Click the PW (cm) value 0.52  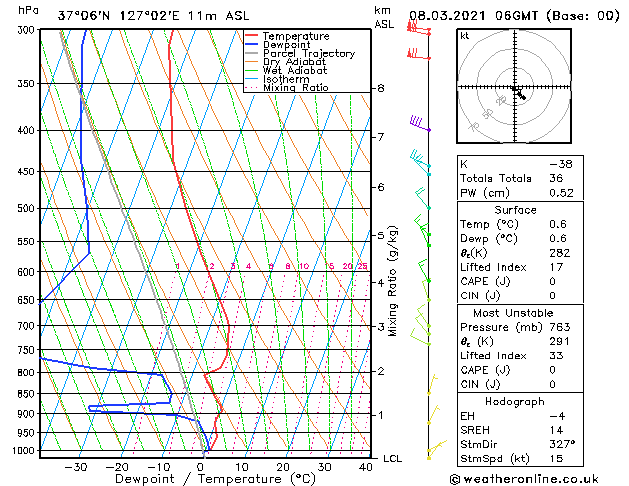click(x=561, y=193)
